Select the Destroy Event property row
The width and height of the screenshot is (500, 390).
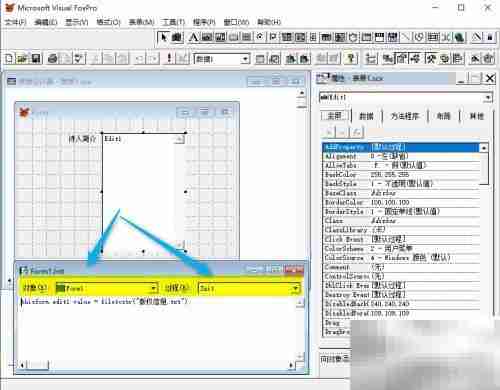pyautogui.click(x=402, y=295)
